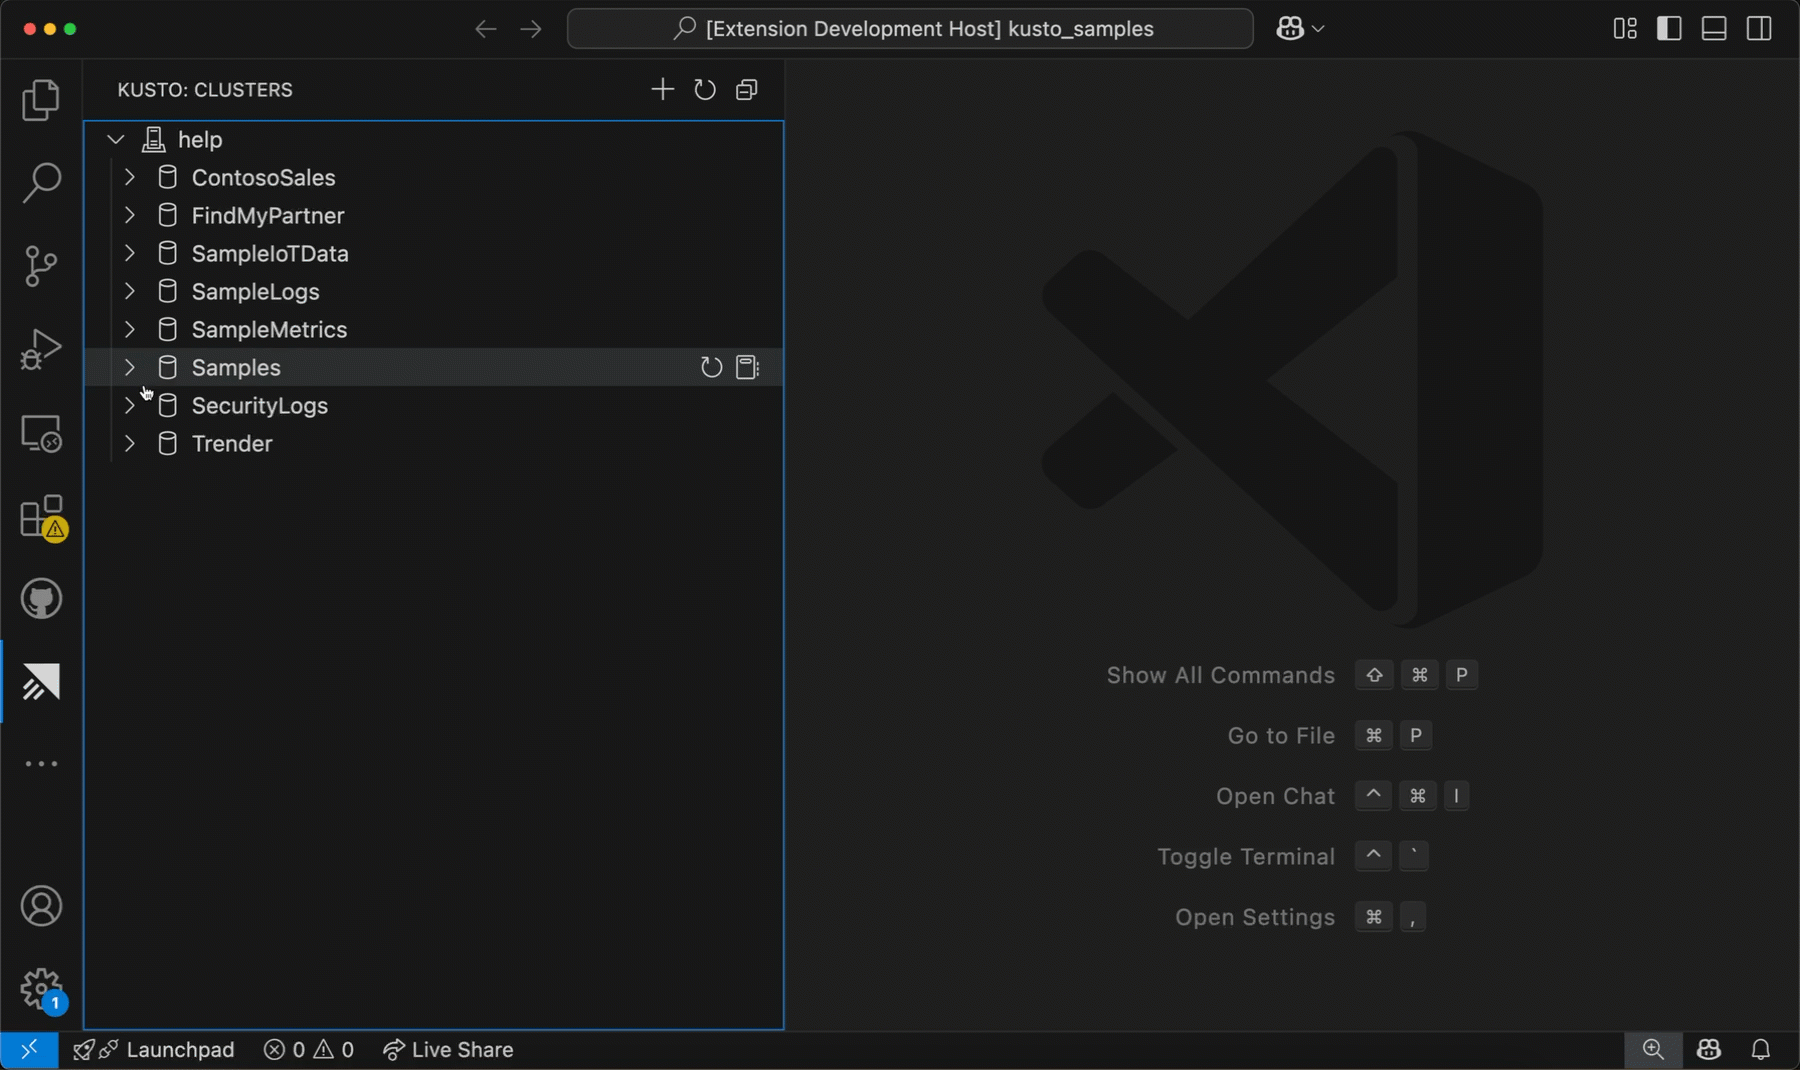1800x1070 pixels.
Task: Open the Search view in activity bar
Action: coord(41,183)
